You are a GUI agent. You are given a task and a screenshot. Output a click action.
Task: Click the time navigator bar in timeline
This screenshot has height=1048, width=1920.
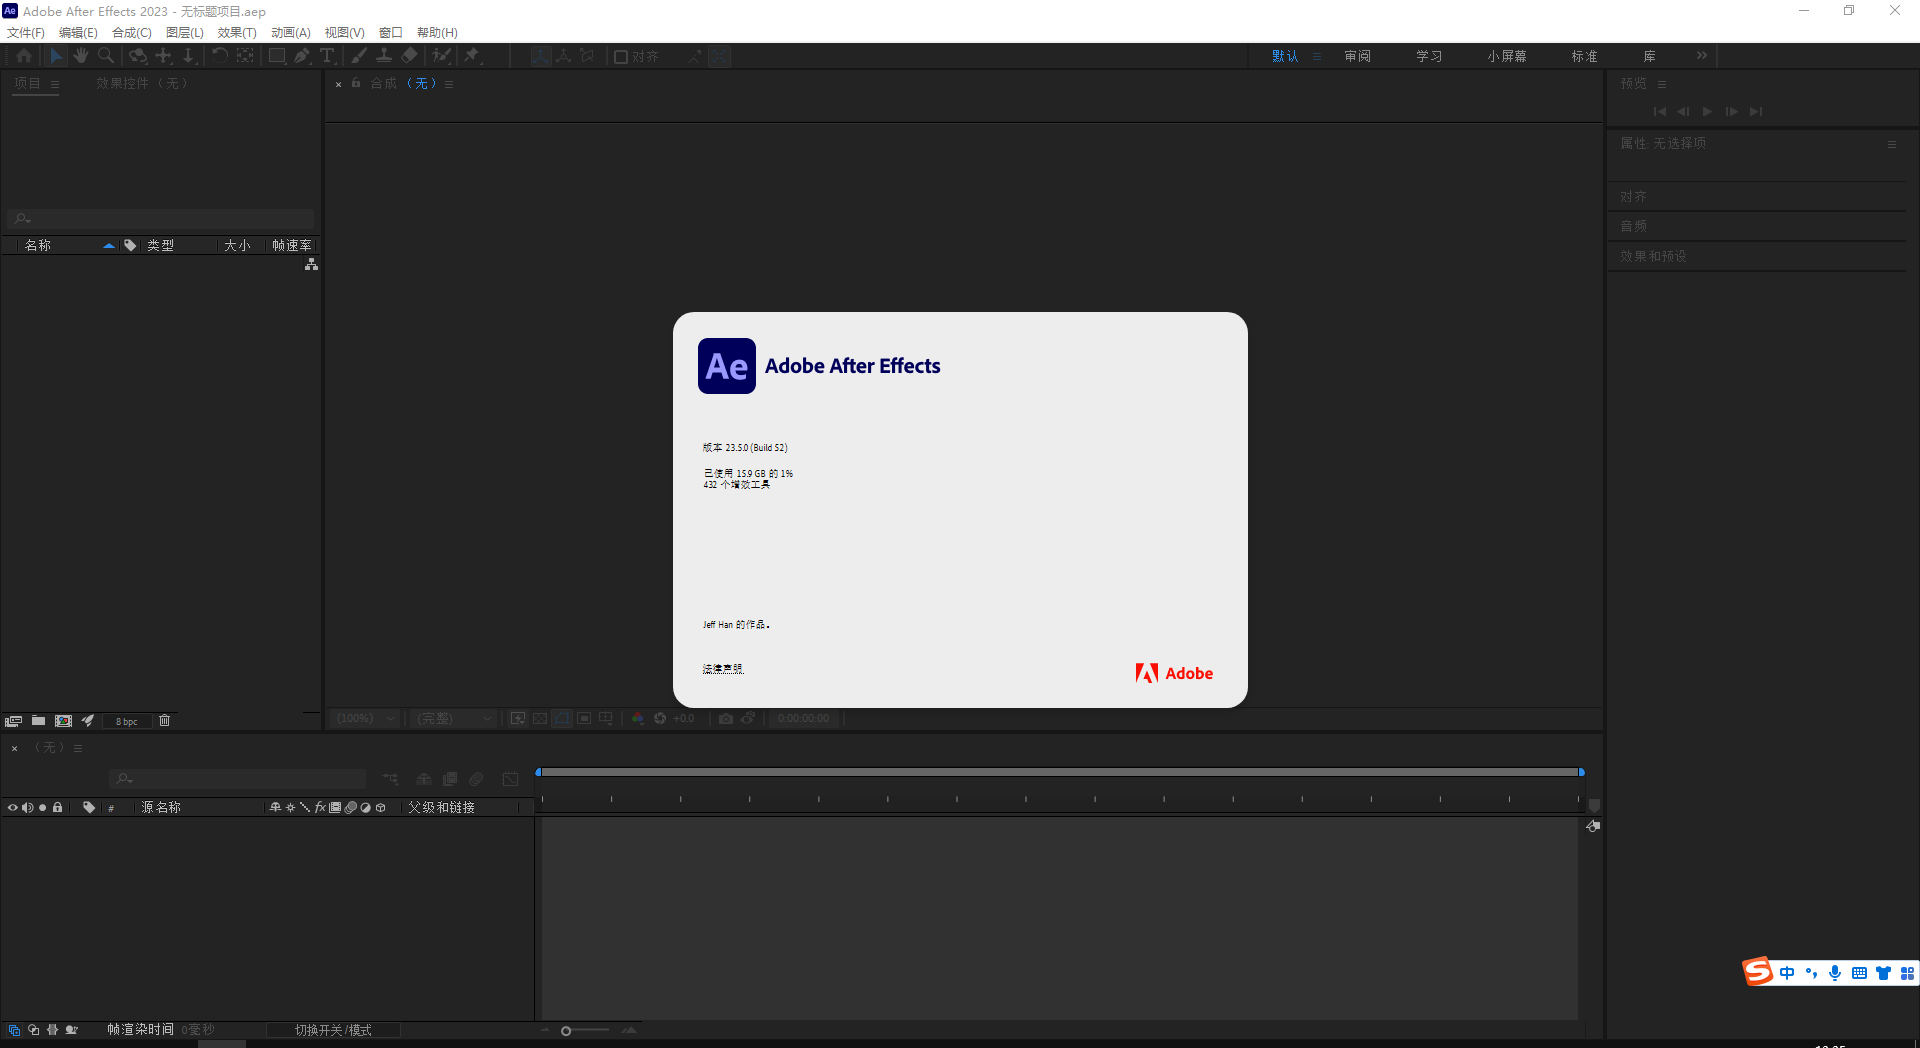coord(1060,772)
